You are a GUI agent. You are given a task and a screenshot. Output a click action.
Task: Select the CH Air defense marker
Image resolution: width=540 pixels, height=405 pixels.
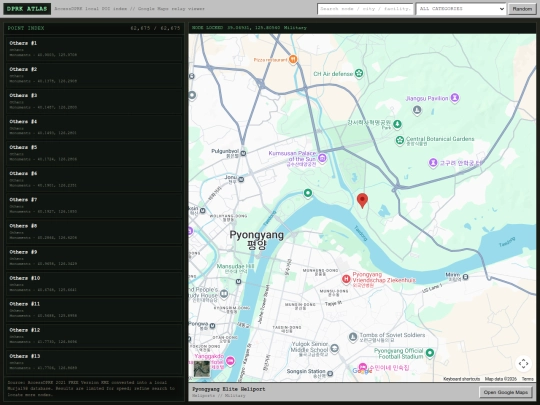359,73
